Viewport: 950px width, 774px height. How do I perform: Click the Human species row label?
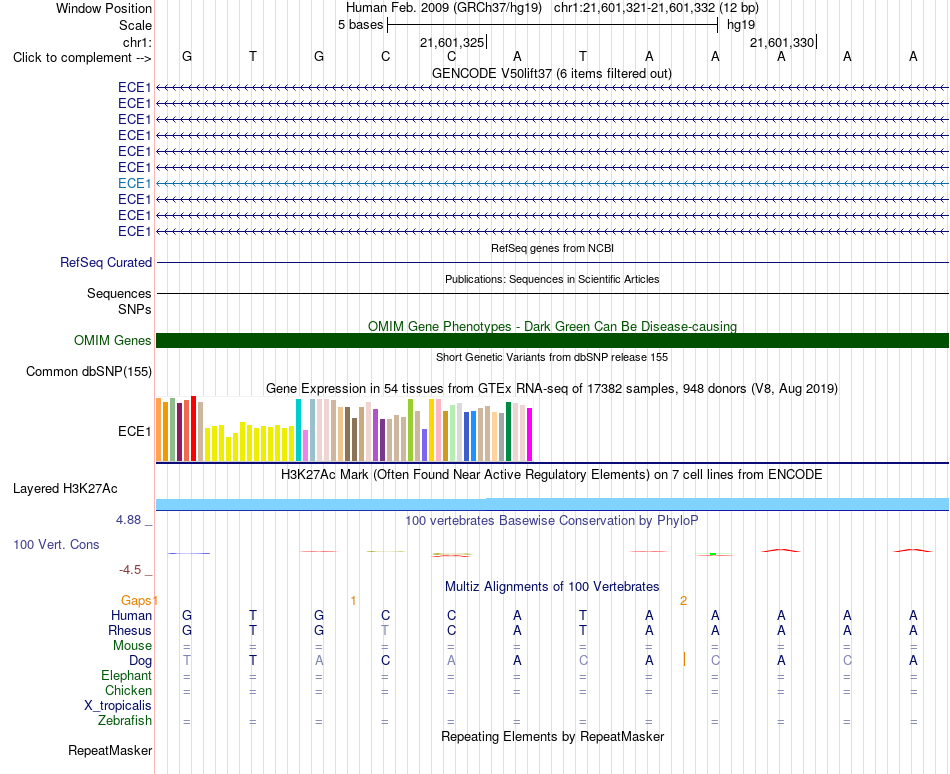pos(131,615)
